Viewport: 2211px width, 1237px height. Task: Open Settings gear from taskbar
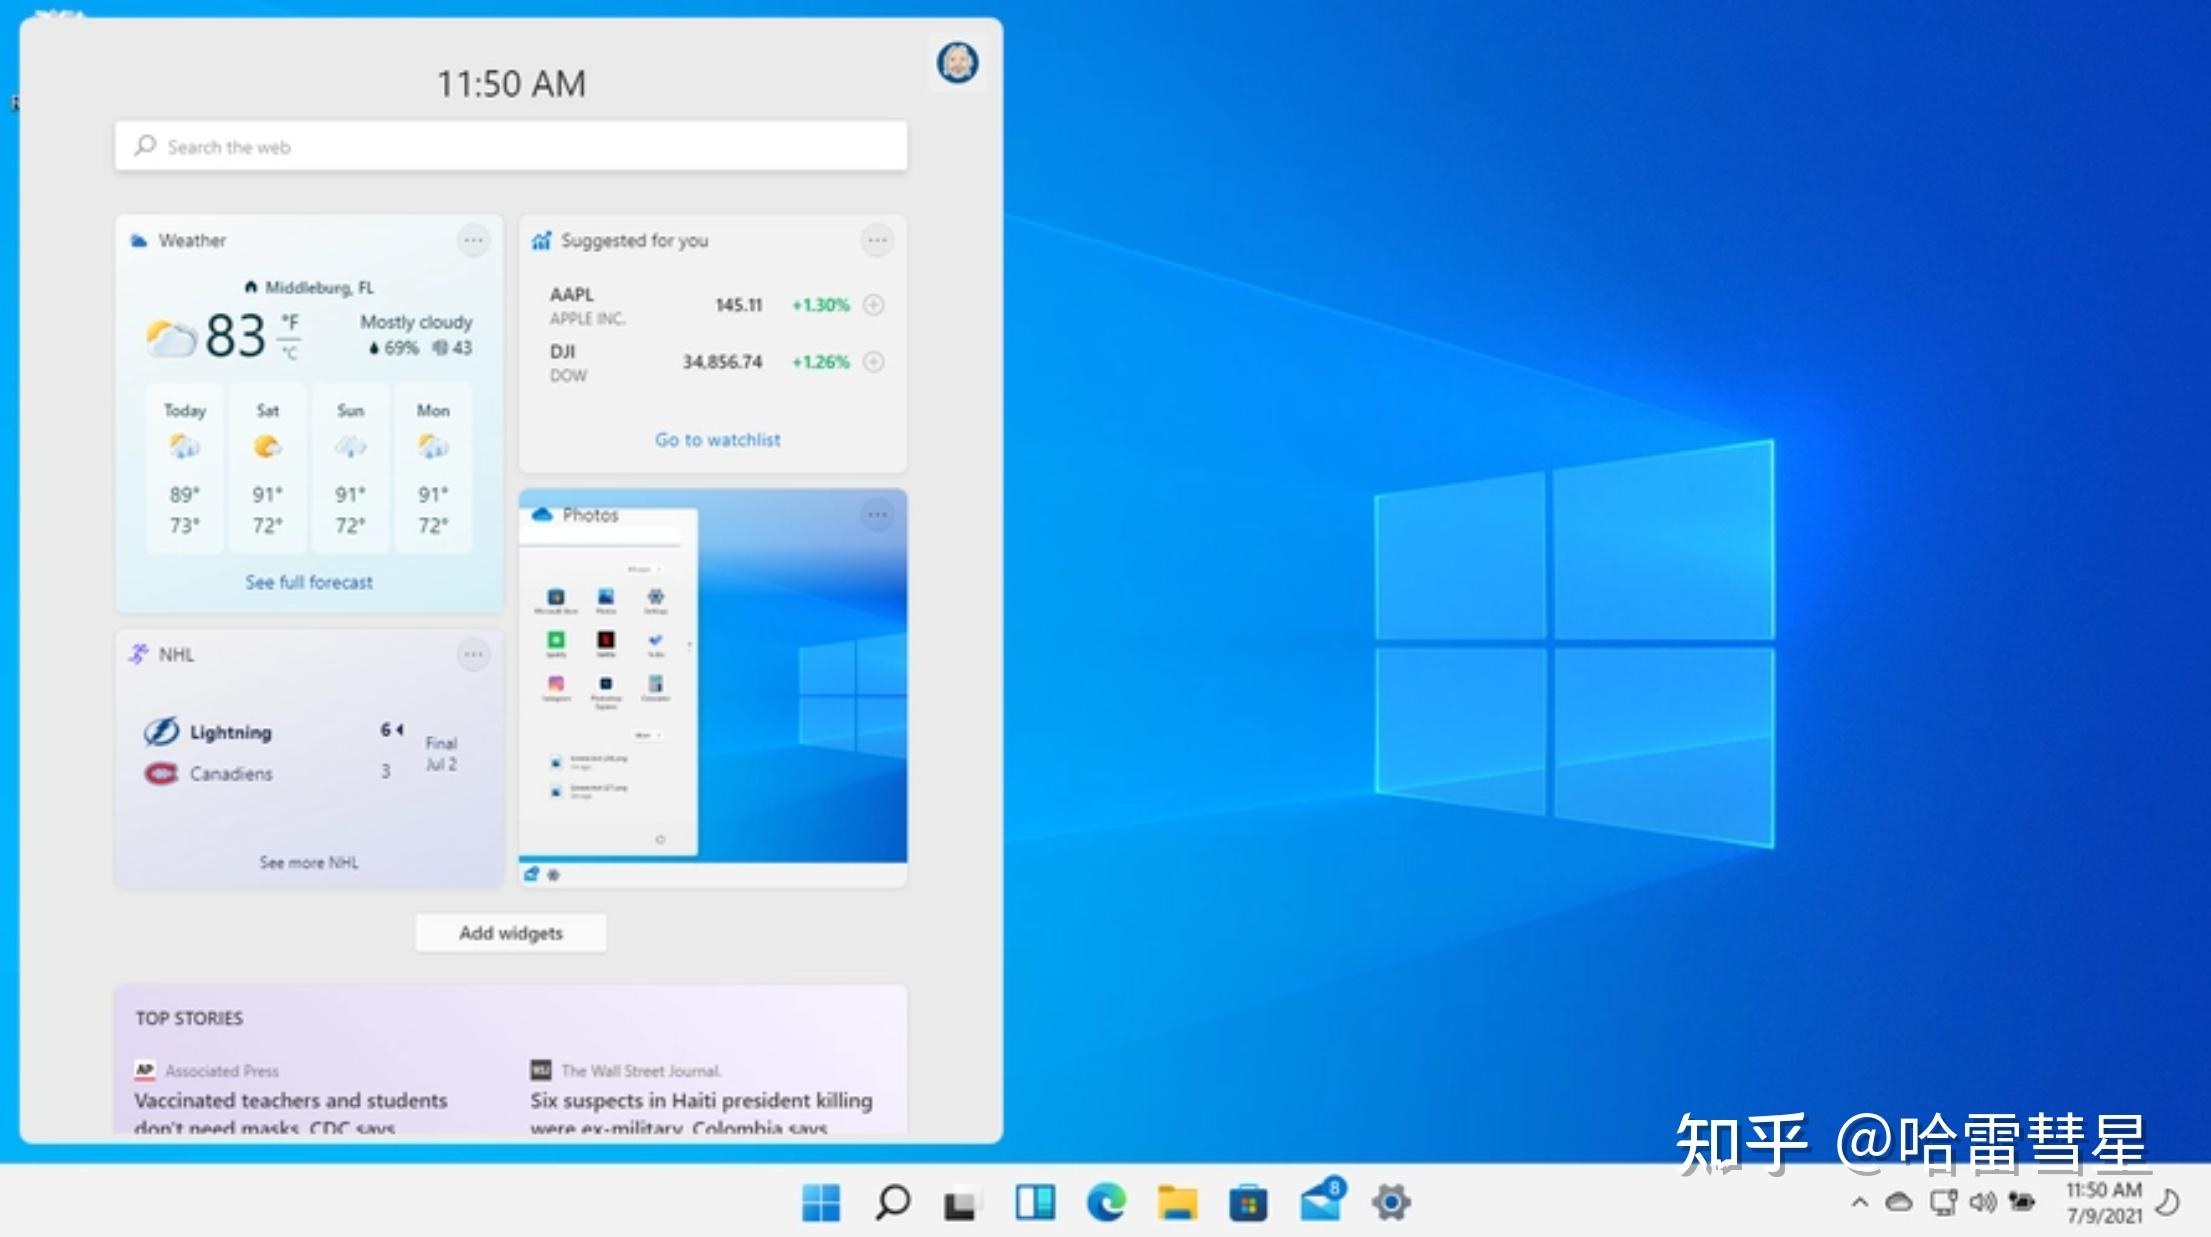point(1391,1202)
